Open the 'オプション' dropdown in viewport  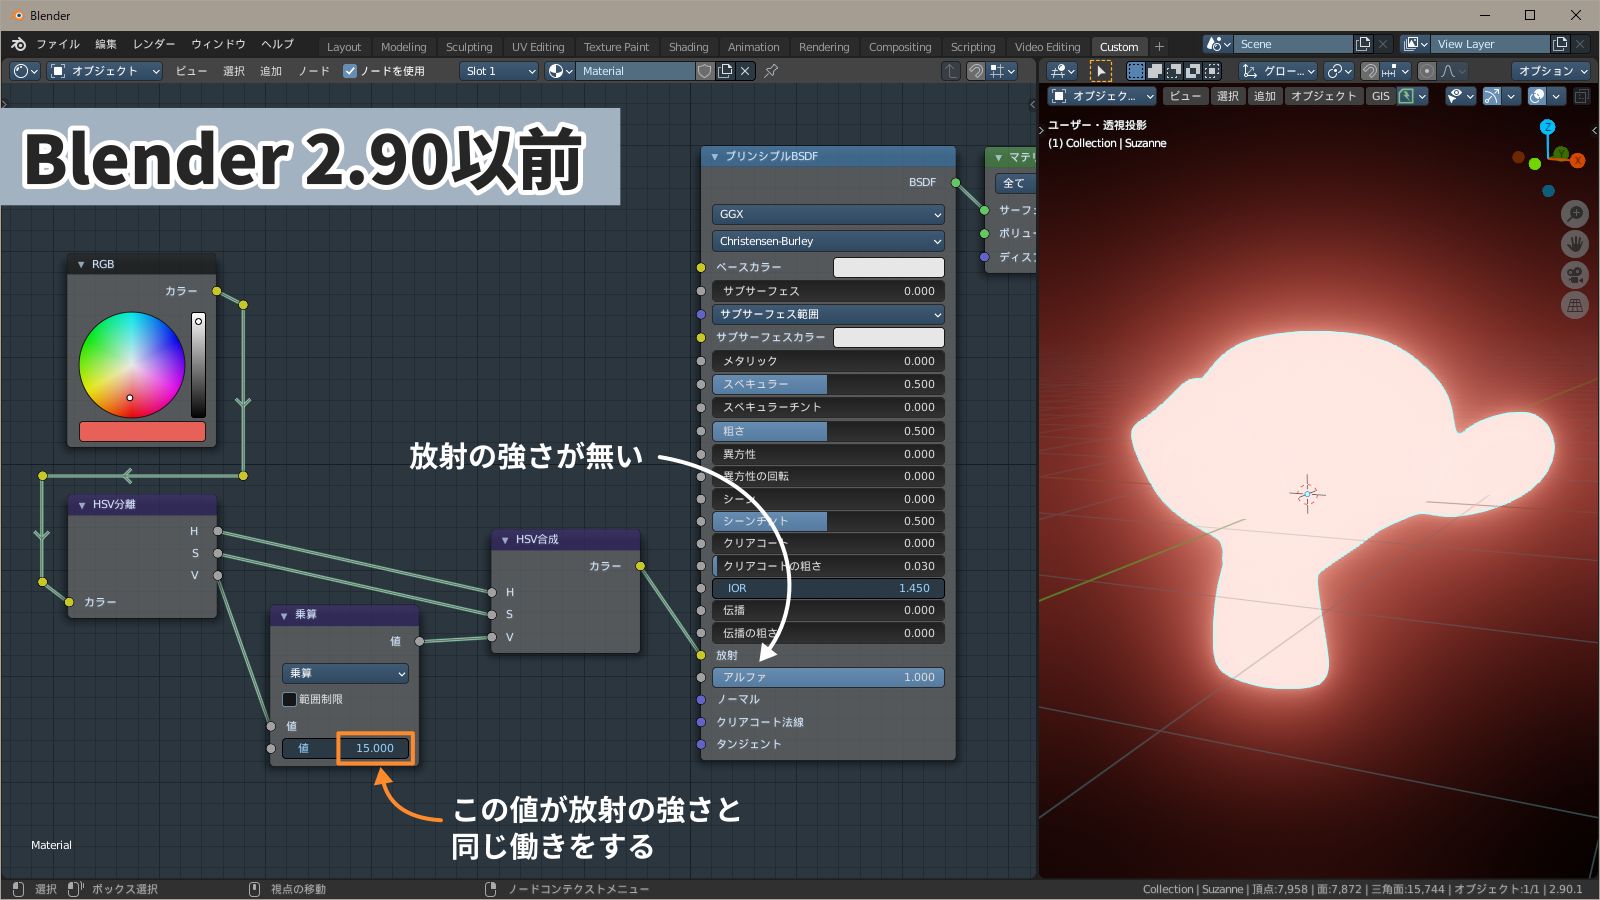[x=1552, y=71]
